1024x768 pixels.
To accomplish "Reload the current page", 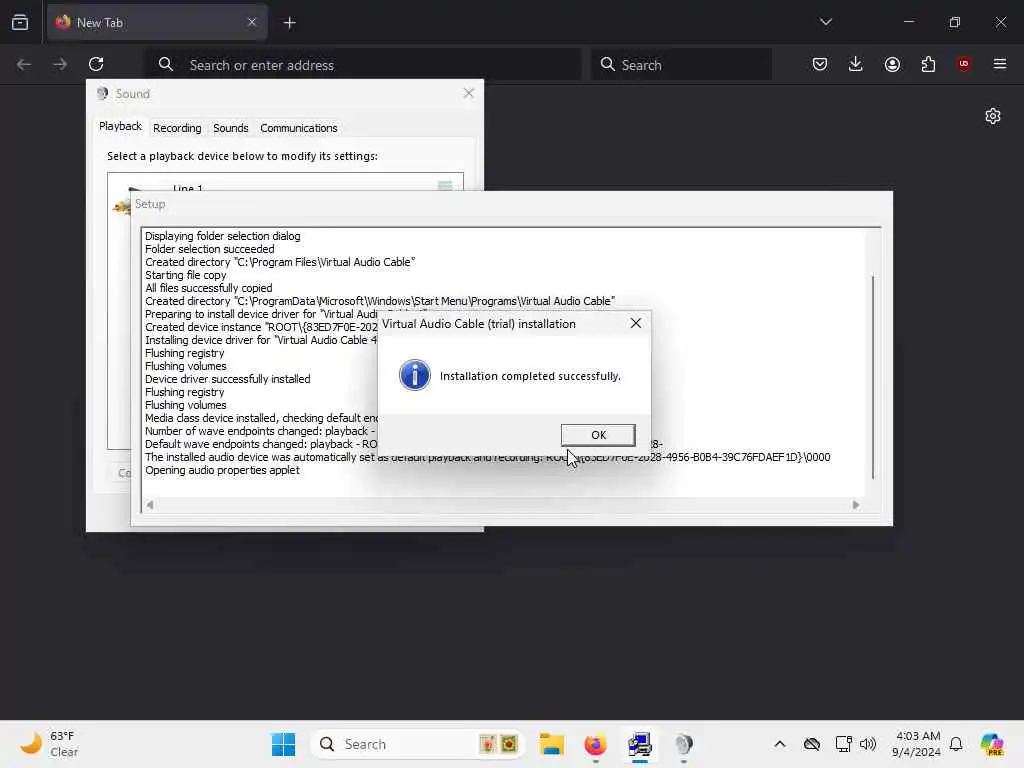I will point(96,64).
